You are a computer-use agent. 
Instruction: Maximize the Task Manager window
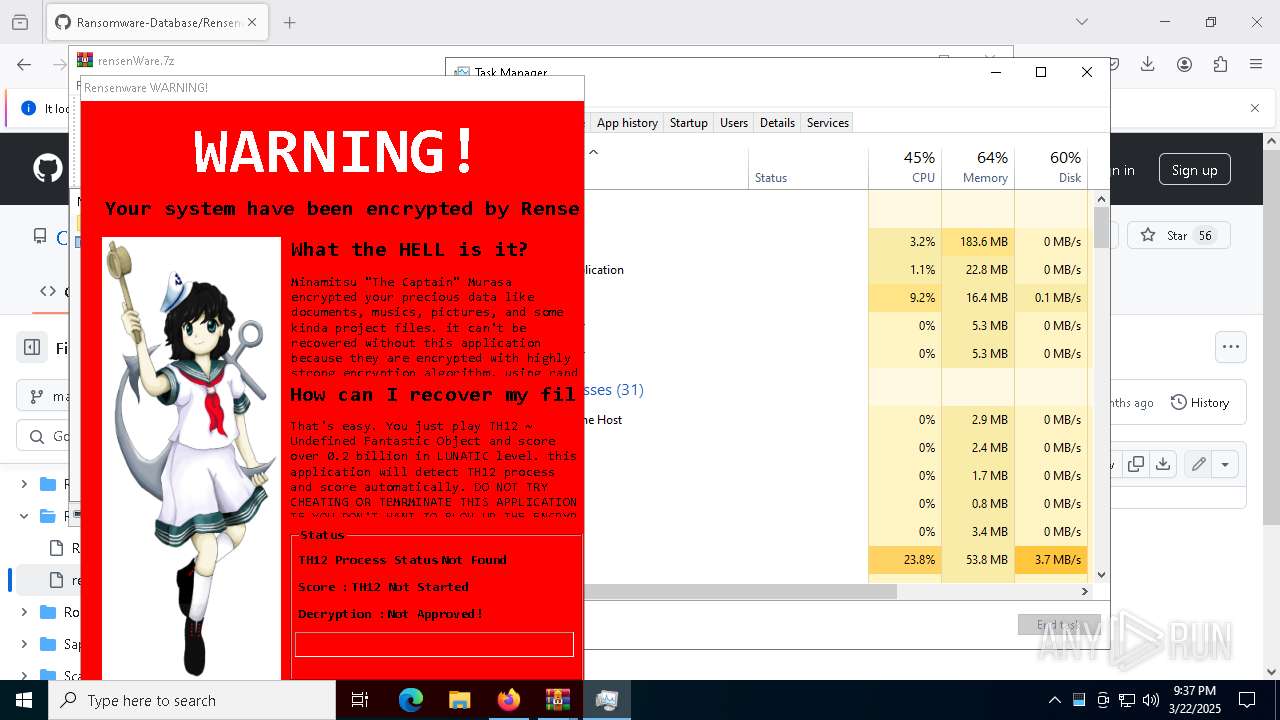pyautogui.click(x=1041, y=72)
